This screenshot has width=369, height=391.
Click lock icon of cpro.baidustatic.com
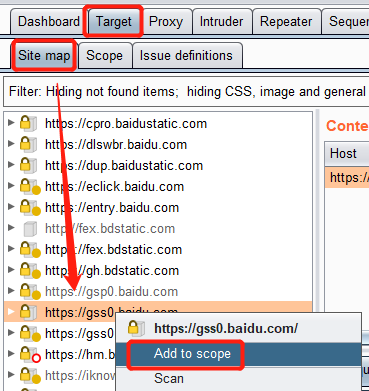tap(28, 123)
